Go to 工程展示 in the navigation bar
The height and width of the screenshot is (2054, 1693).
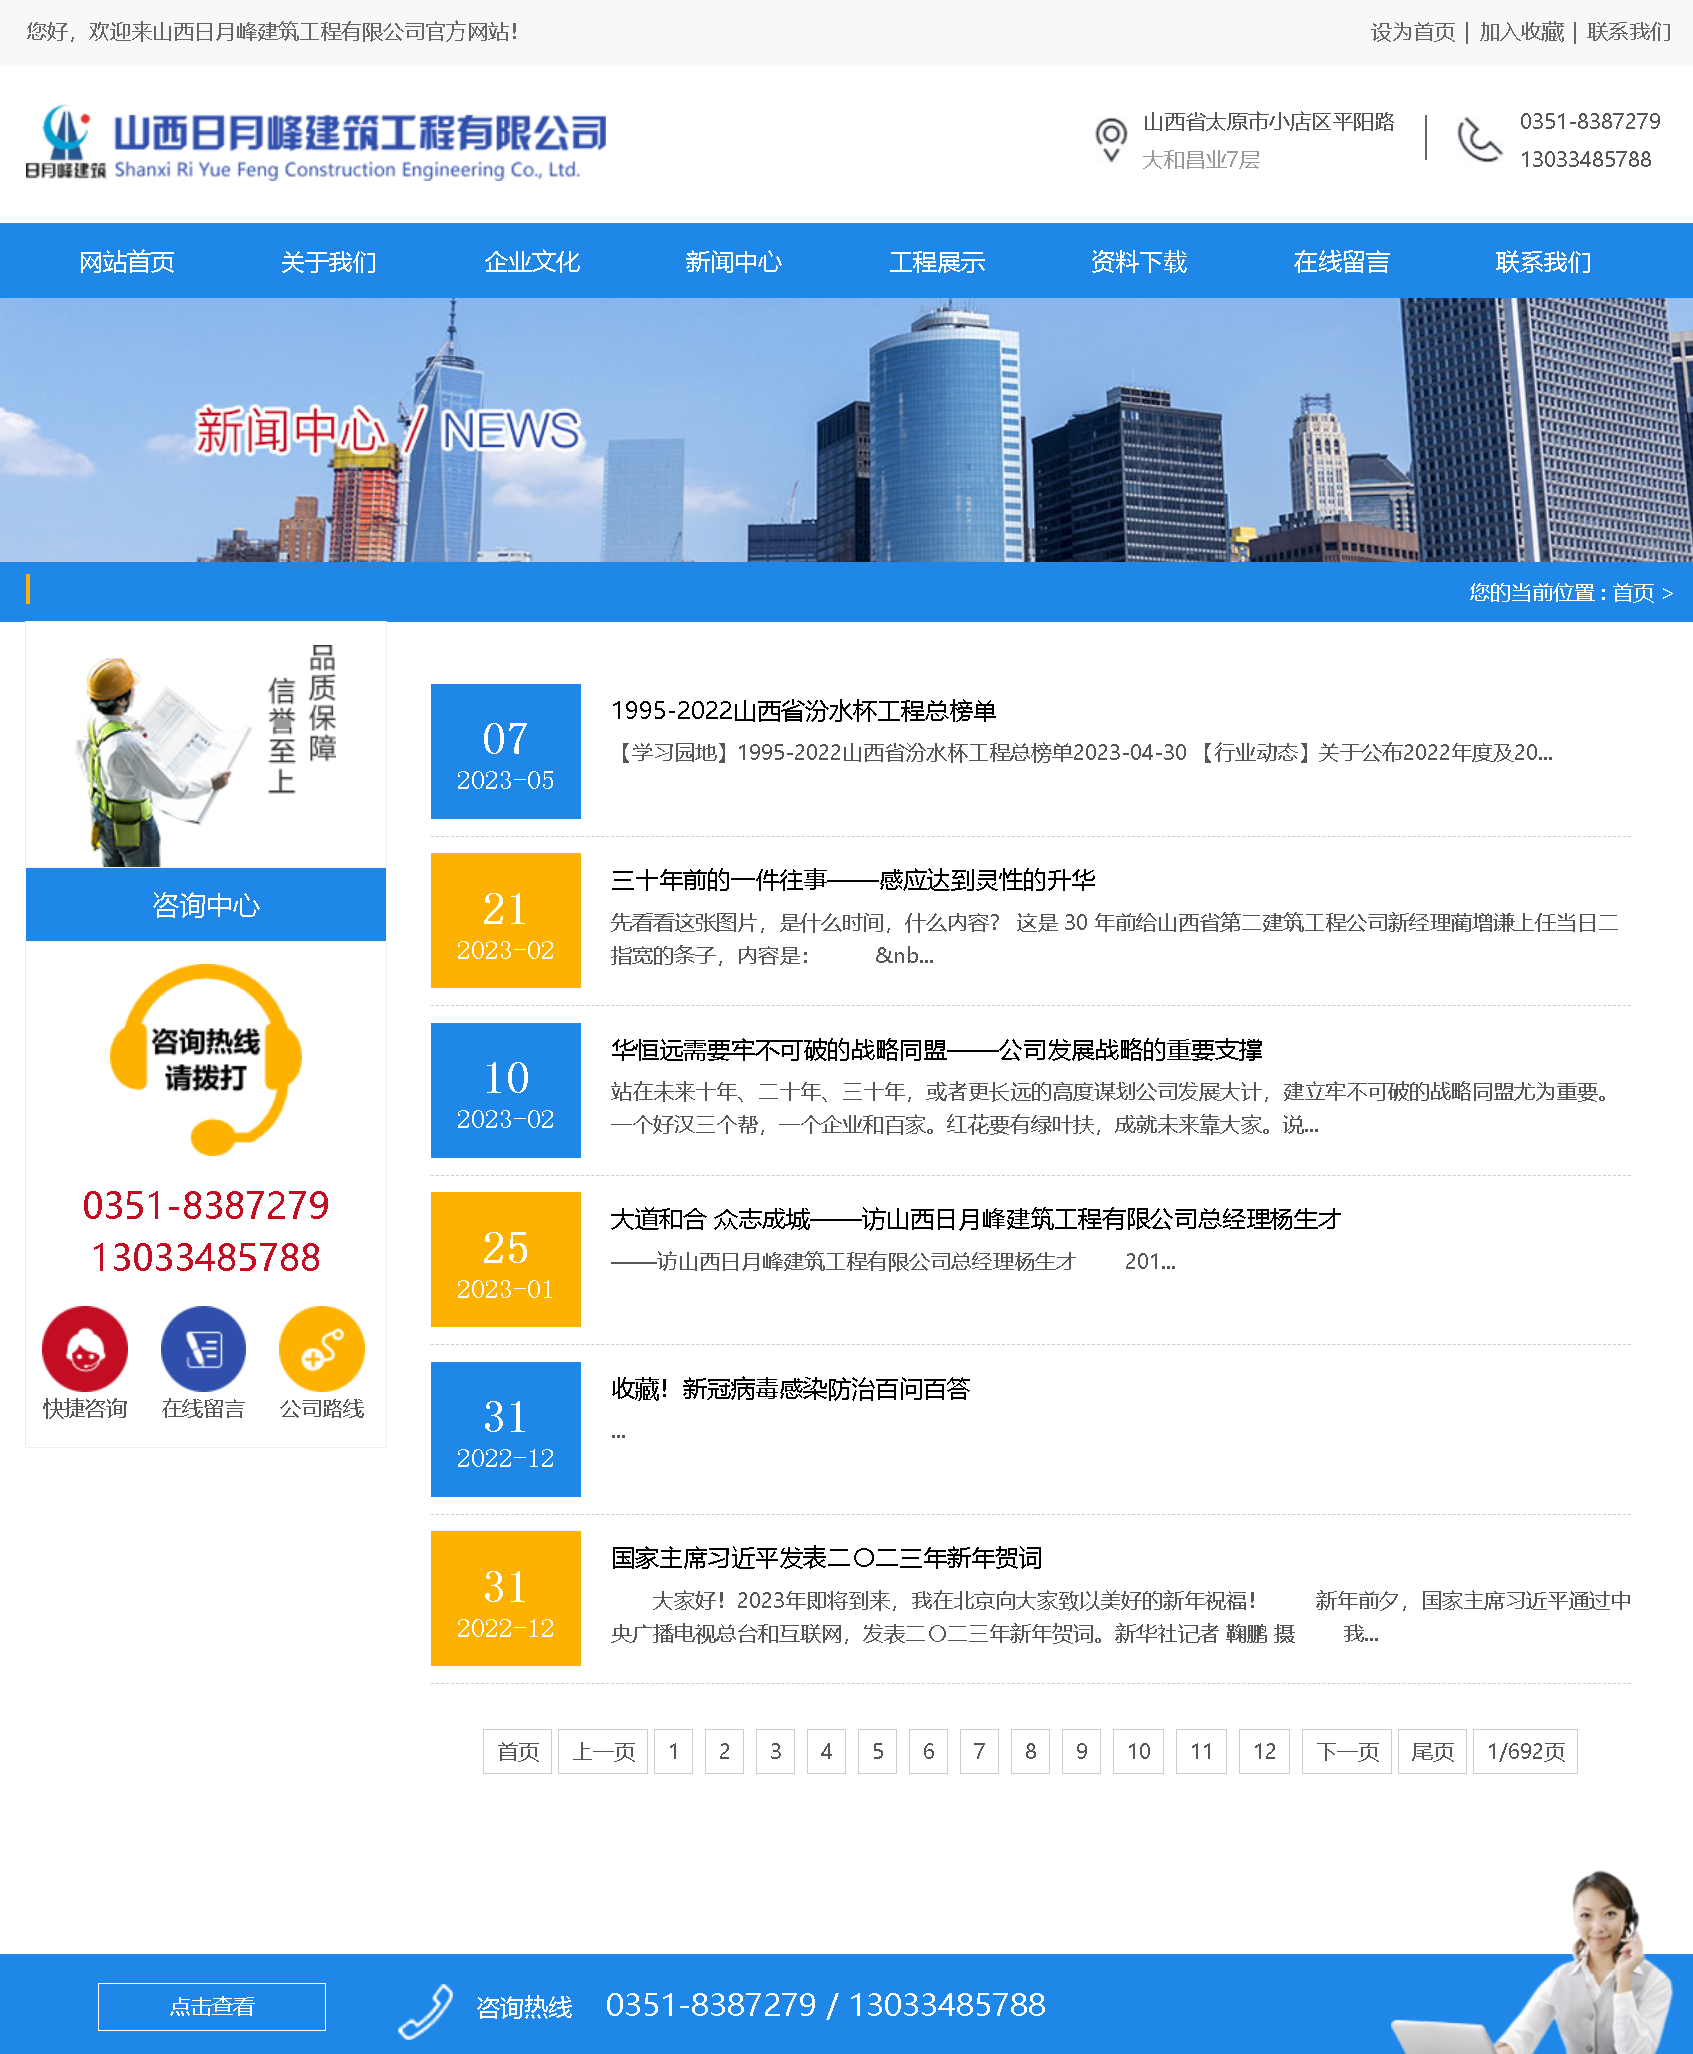[936, 262]
